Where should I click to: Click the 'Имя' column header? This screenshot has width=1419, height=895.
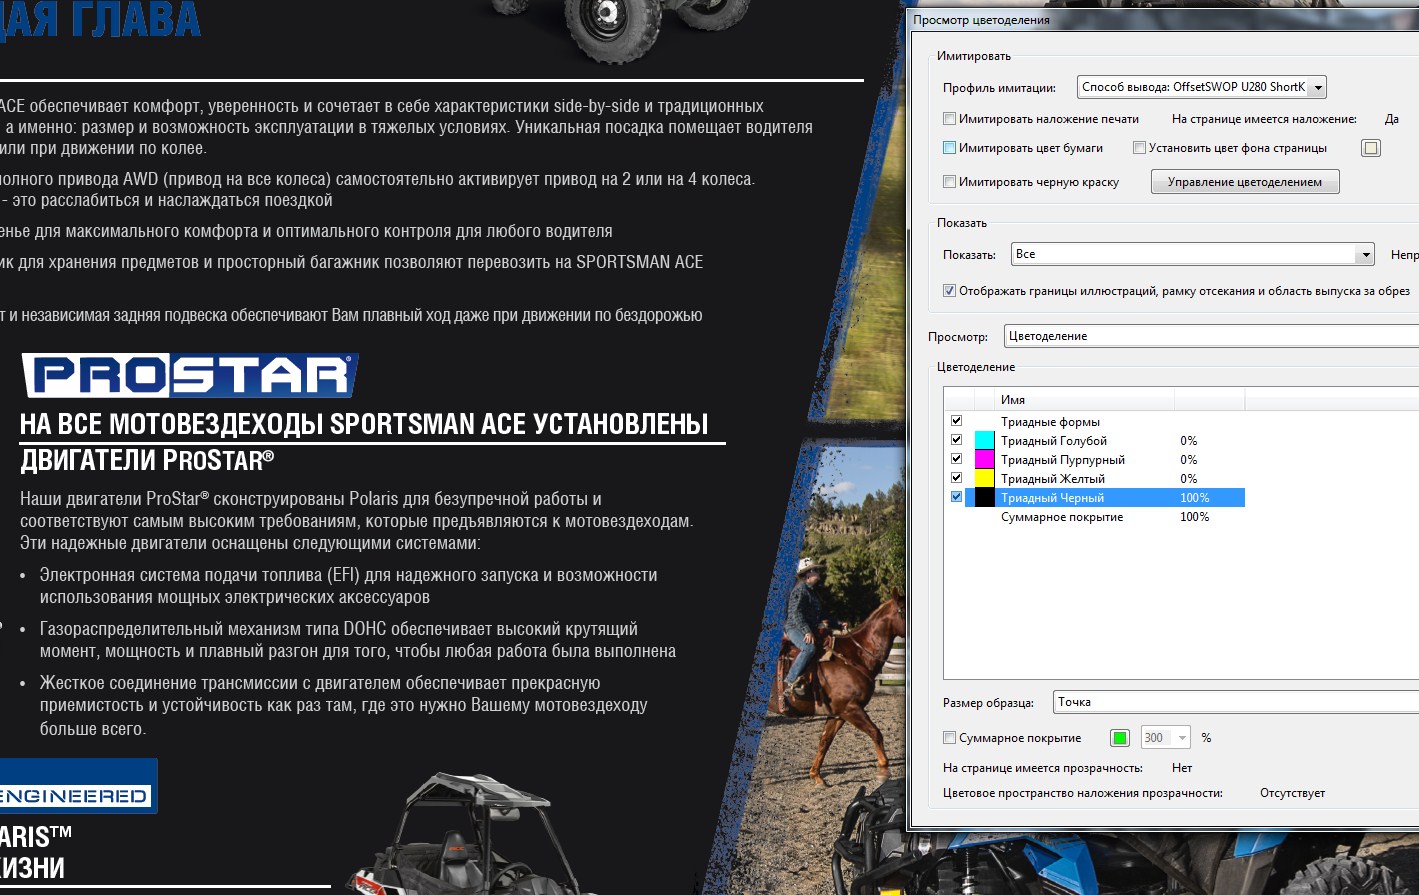coord(1085,400)
